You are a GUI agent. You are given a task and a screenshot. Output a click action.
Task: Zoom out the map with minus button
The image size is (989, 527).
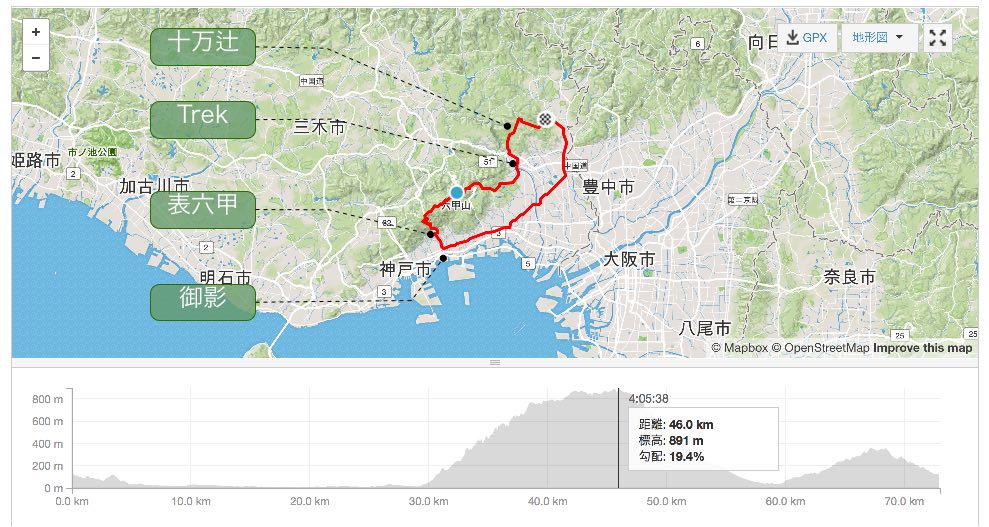[x=36, y=58]
